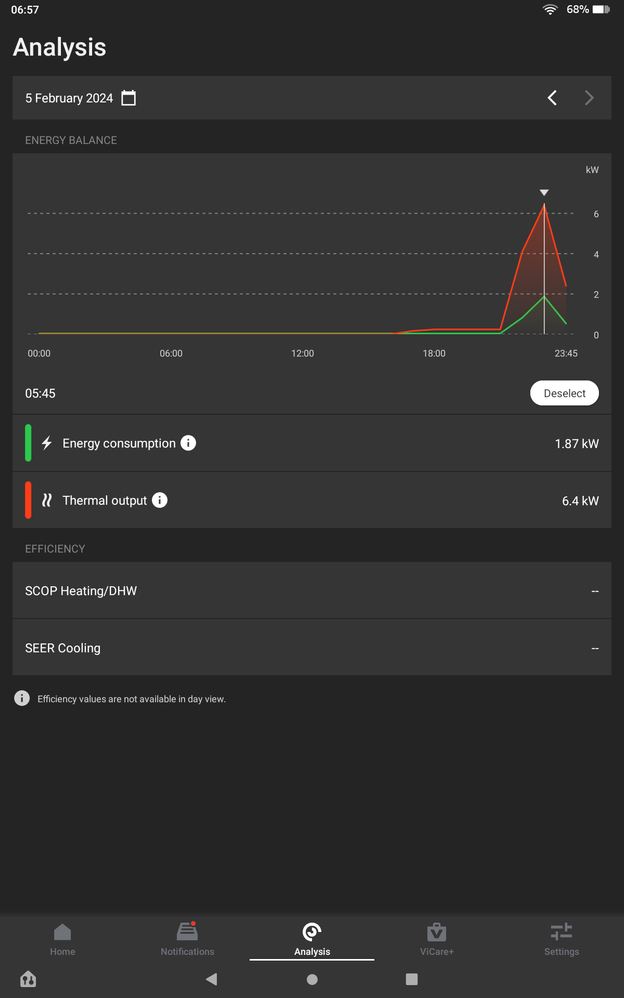Open the Settings tab
This screenshot has width=624, height=998.
tap(561, 939)
